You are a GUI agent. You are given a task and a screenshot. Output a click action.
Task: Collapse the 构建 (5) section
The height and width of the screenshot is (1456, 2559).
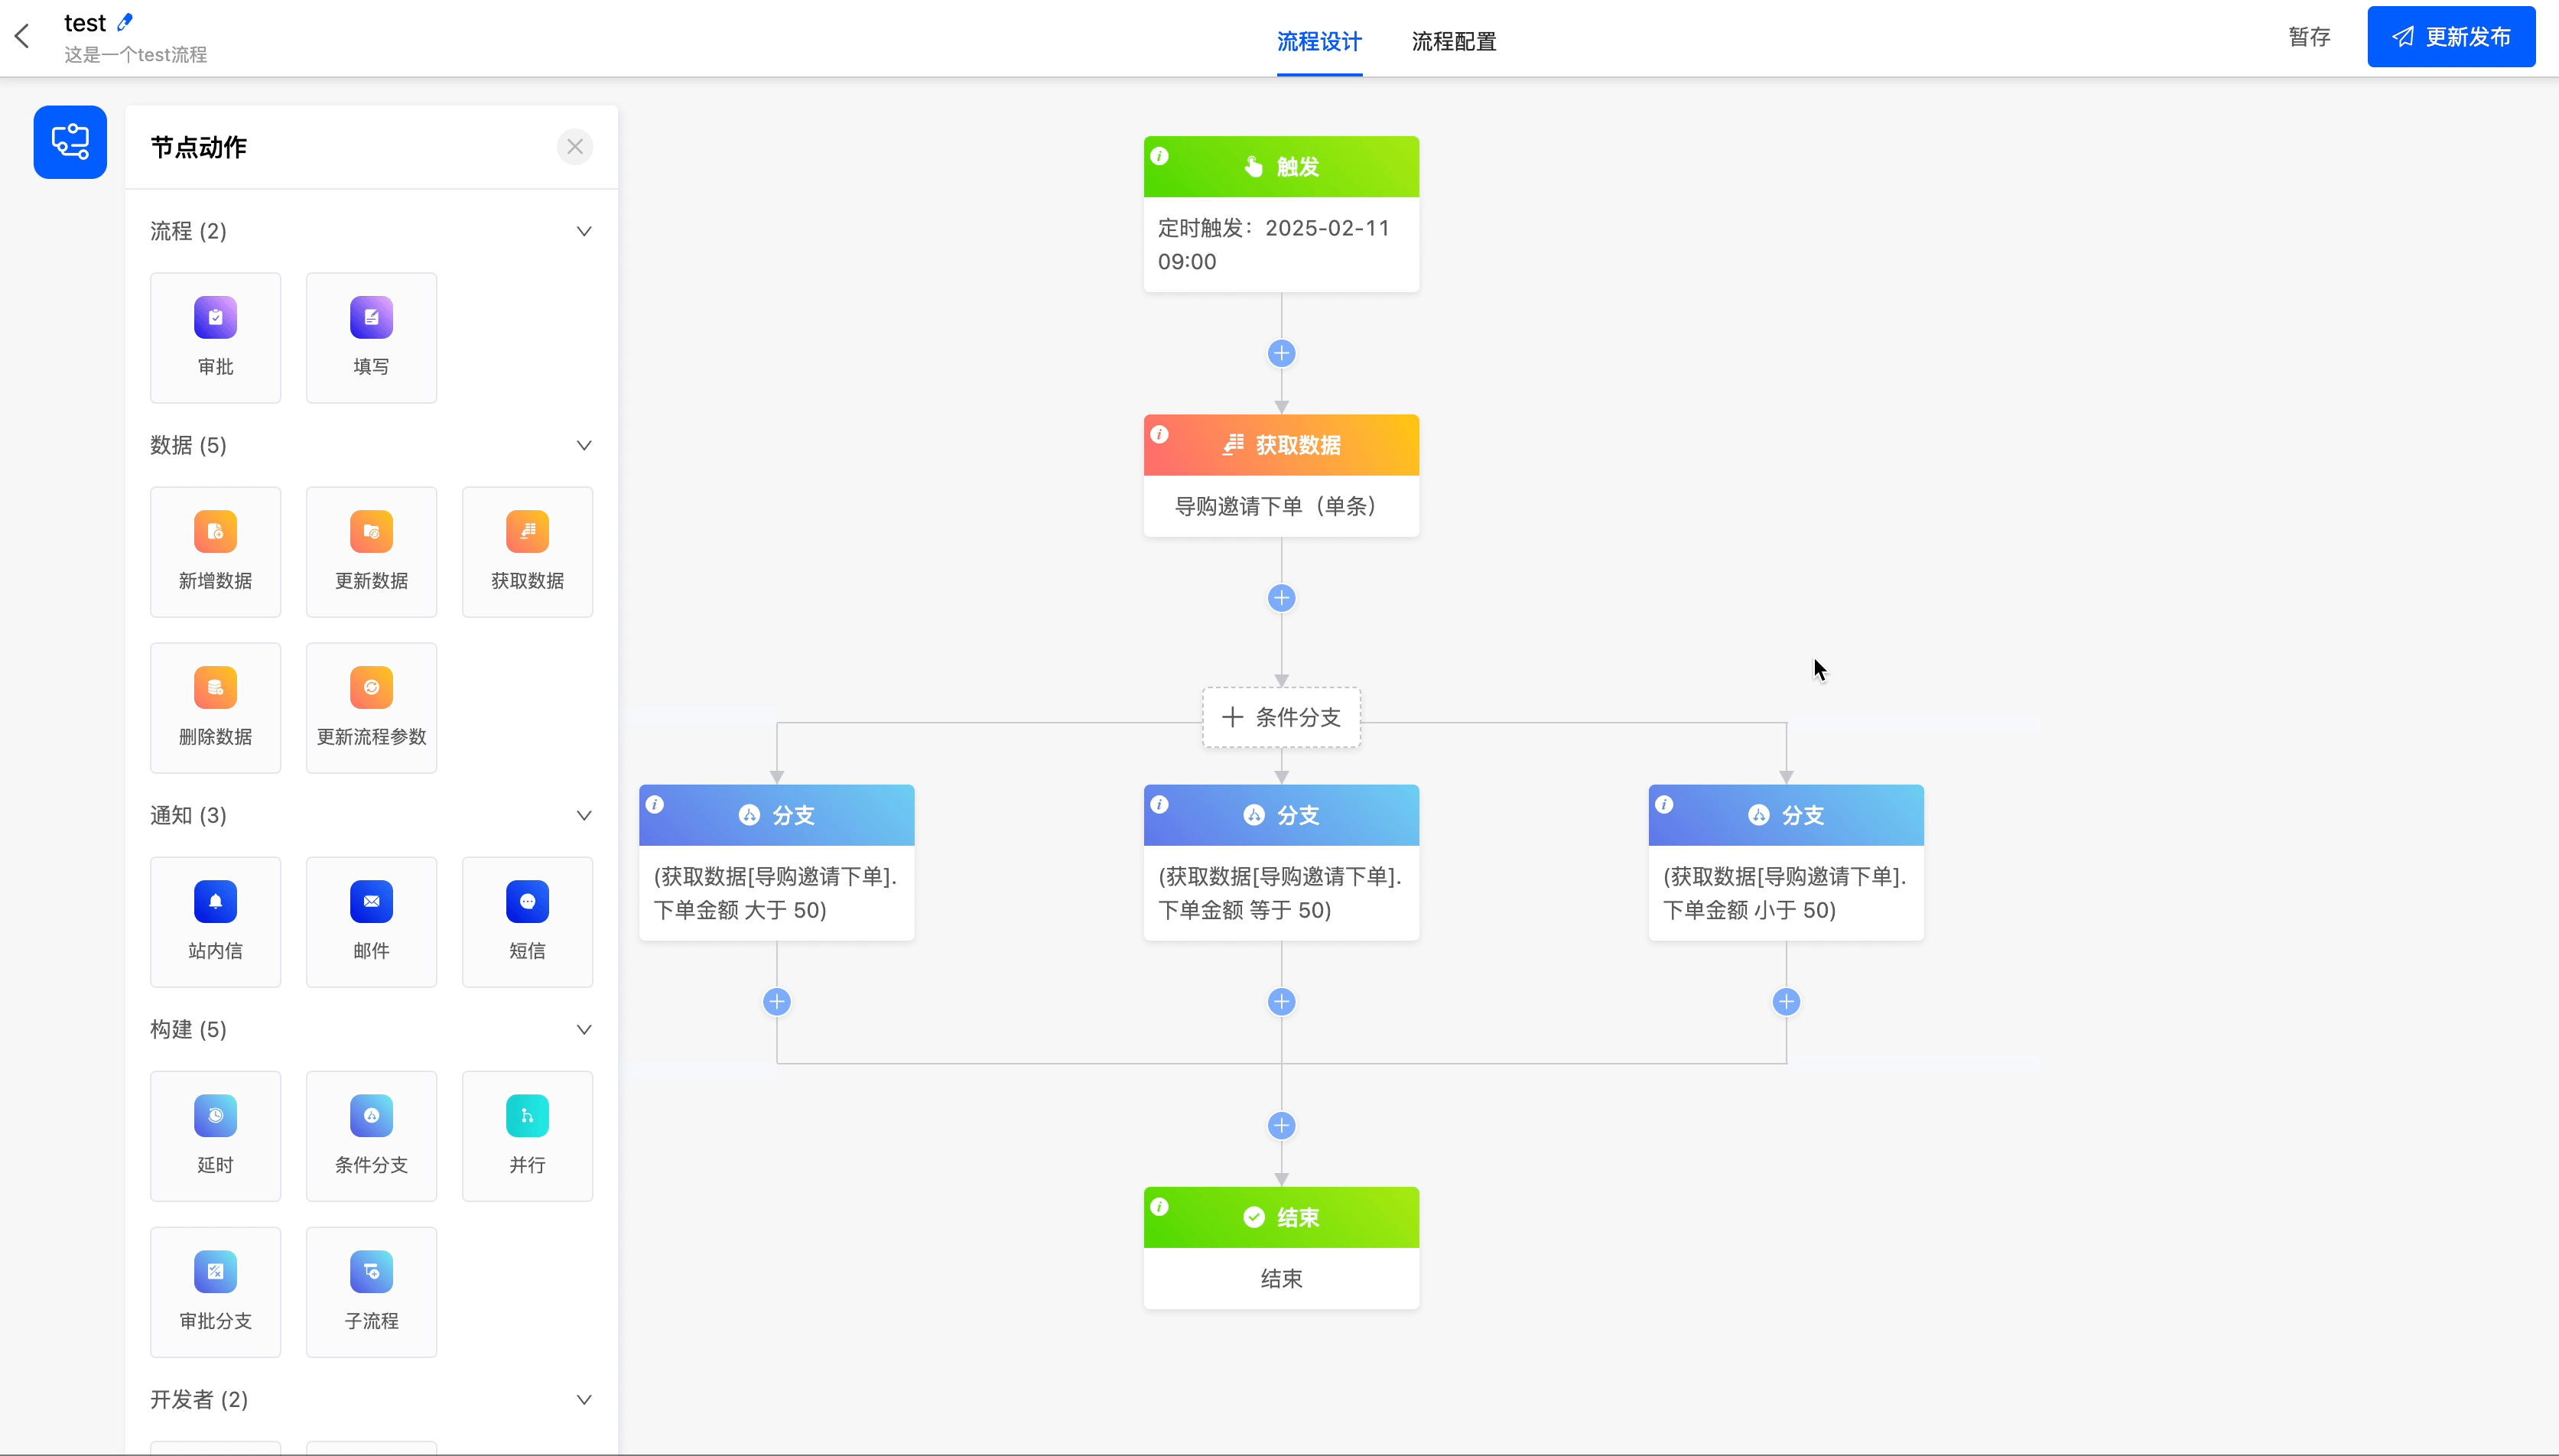584,1029
